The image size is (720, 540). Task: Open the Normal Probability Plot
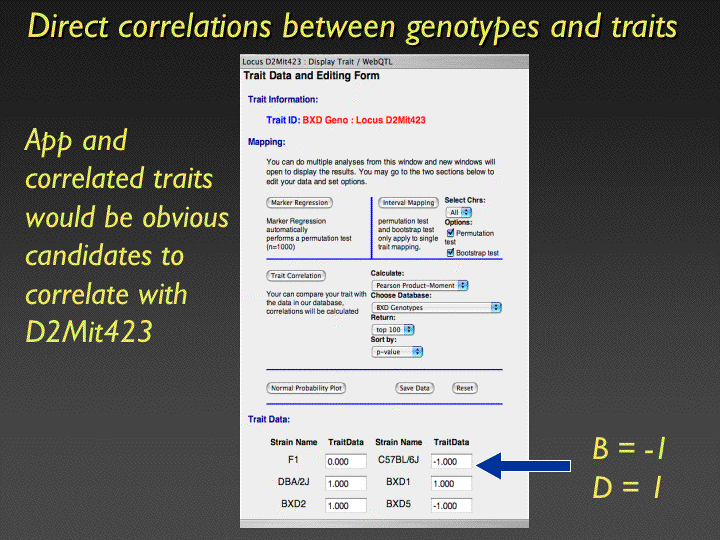tap(306, 388)
